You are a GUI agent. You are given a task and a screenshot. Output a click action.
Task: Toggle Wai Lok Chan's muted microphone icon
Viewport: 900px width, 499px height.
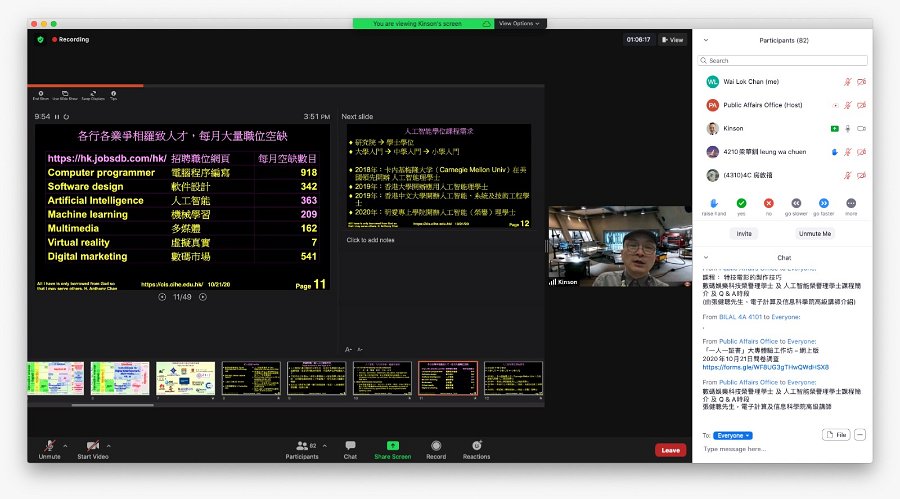click(x=847, y=82)
